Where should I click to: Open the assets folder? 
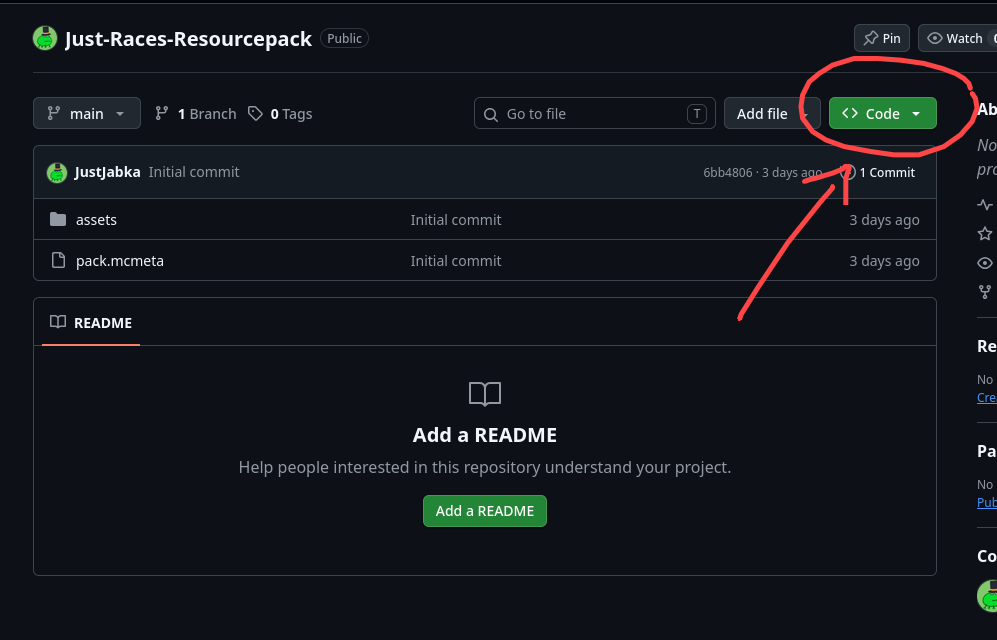click(96, 220)
